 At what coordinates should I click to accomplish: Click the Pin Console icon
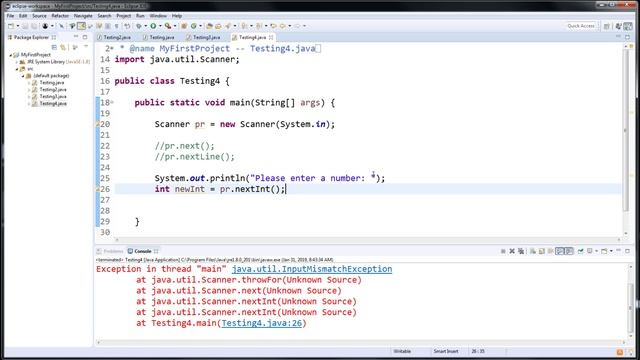(x=580, y=251)
